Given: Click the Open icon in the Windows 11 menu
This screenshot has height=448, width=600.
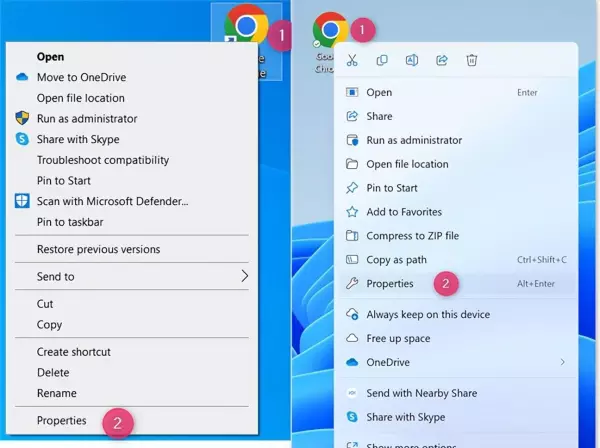Looking at the screenshot, I should (x=352, y=92).
